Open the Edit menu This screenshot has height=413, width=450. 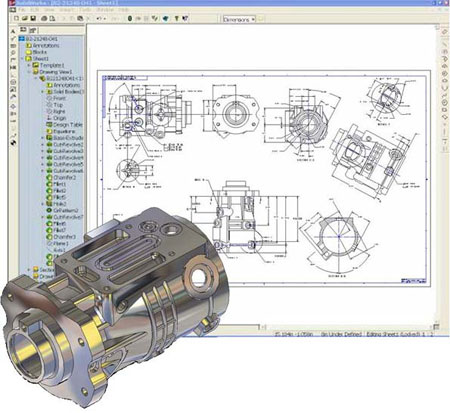click(34, 10)
